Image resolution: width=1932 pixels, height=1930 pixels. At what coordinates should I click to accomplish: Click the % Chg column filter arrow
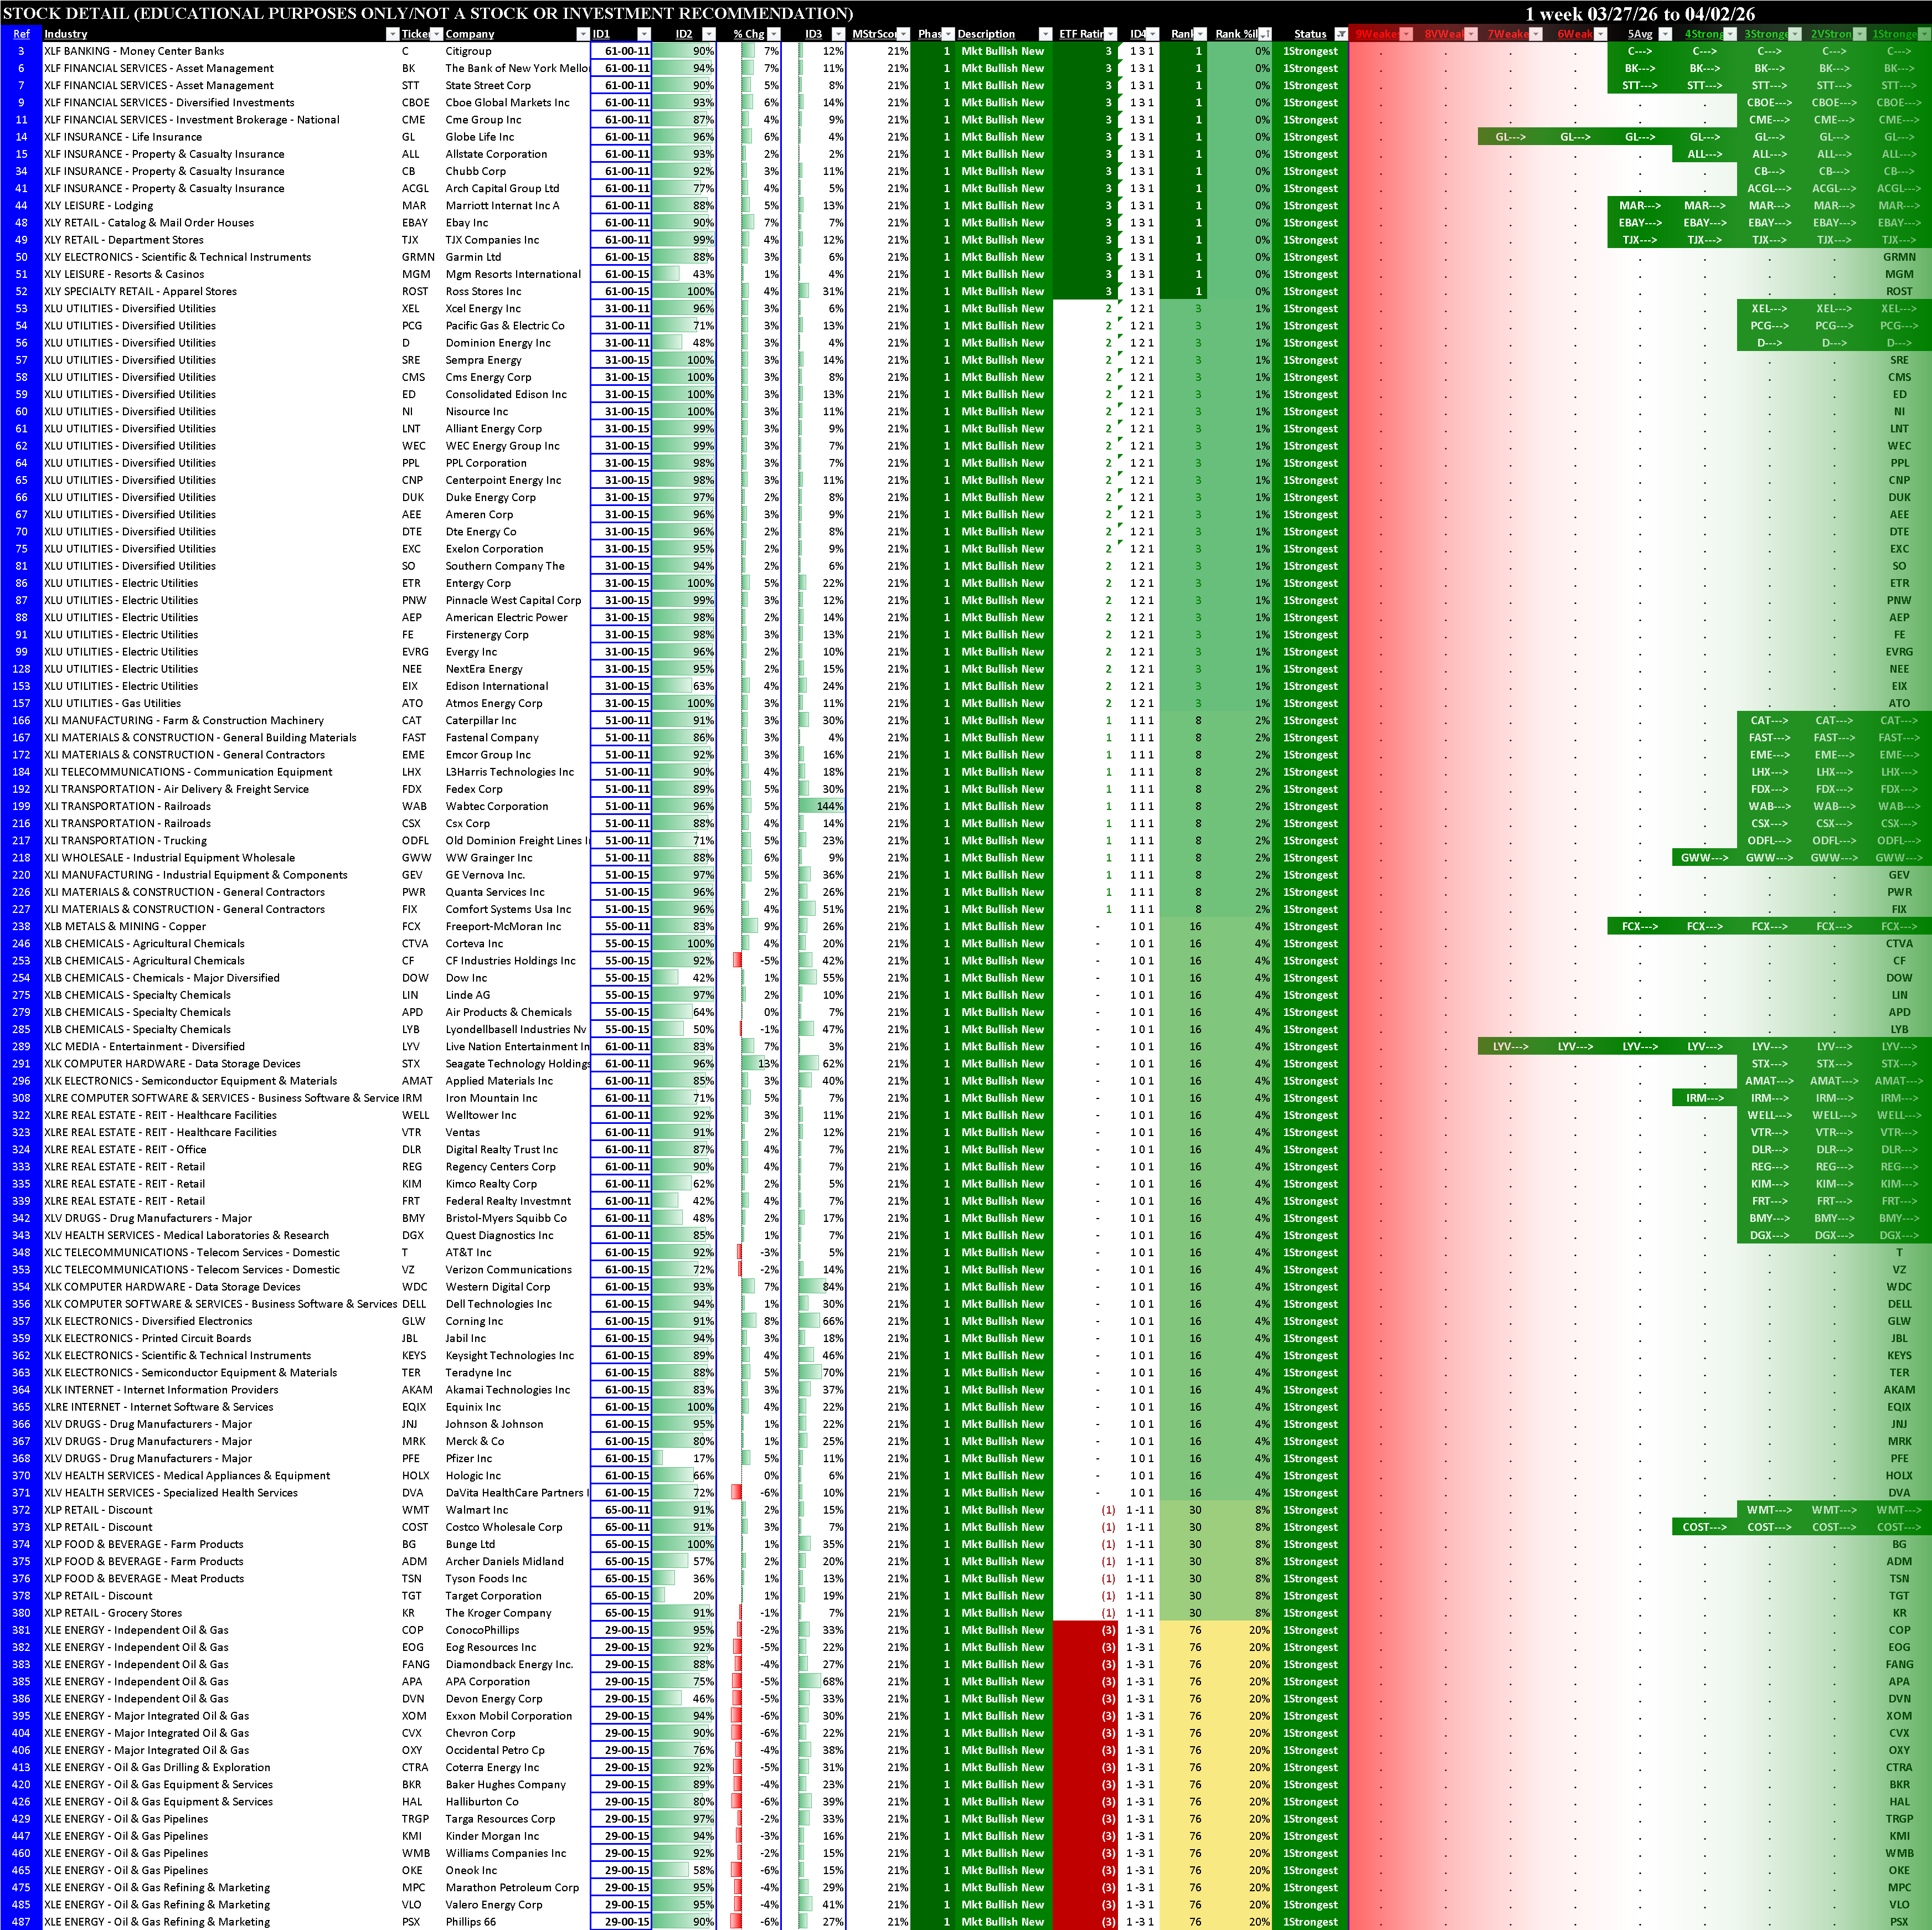click(x=775, y=34)
